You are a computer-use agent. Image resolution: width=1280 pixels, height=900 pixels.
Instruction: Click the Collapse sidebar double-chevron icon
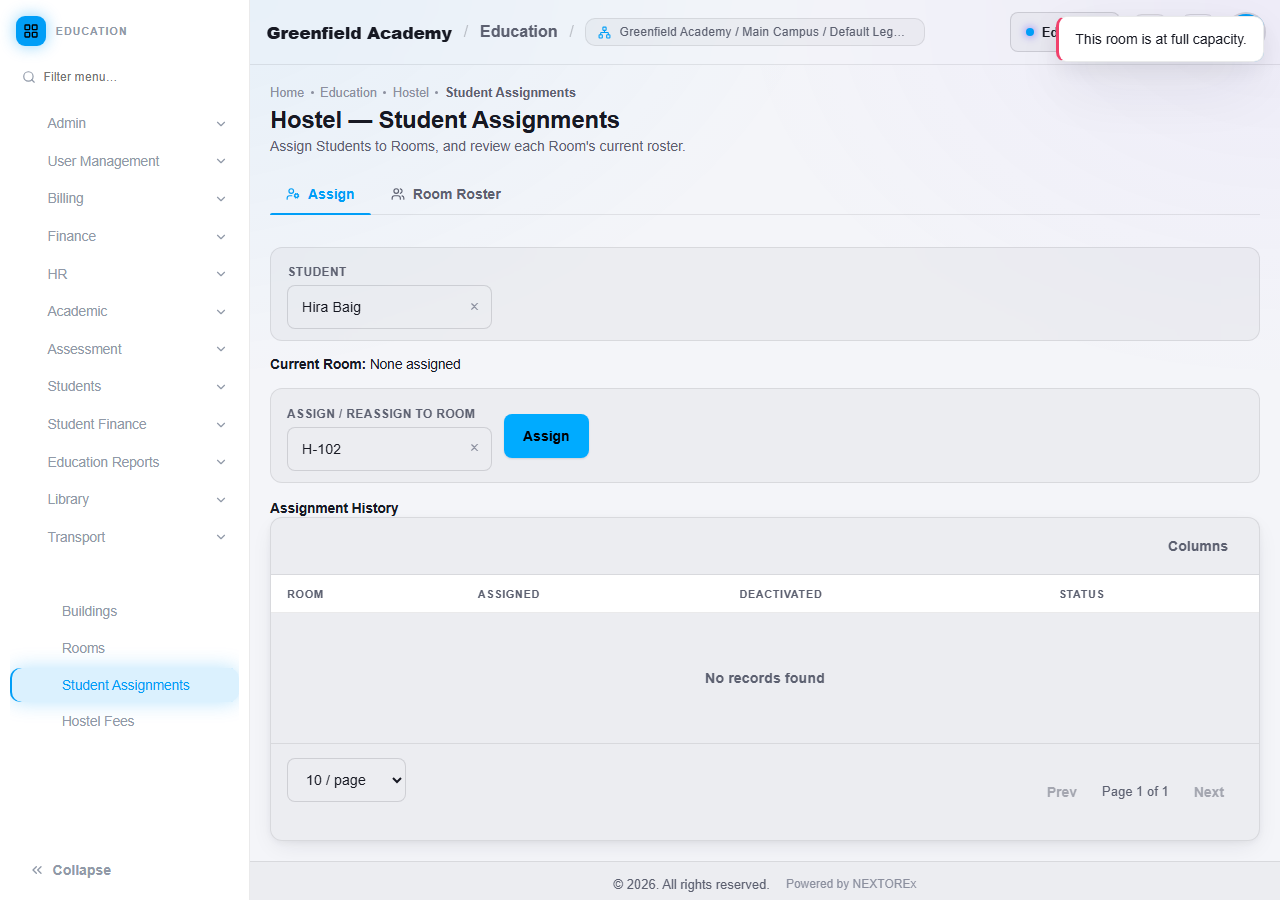click(37, 870)
